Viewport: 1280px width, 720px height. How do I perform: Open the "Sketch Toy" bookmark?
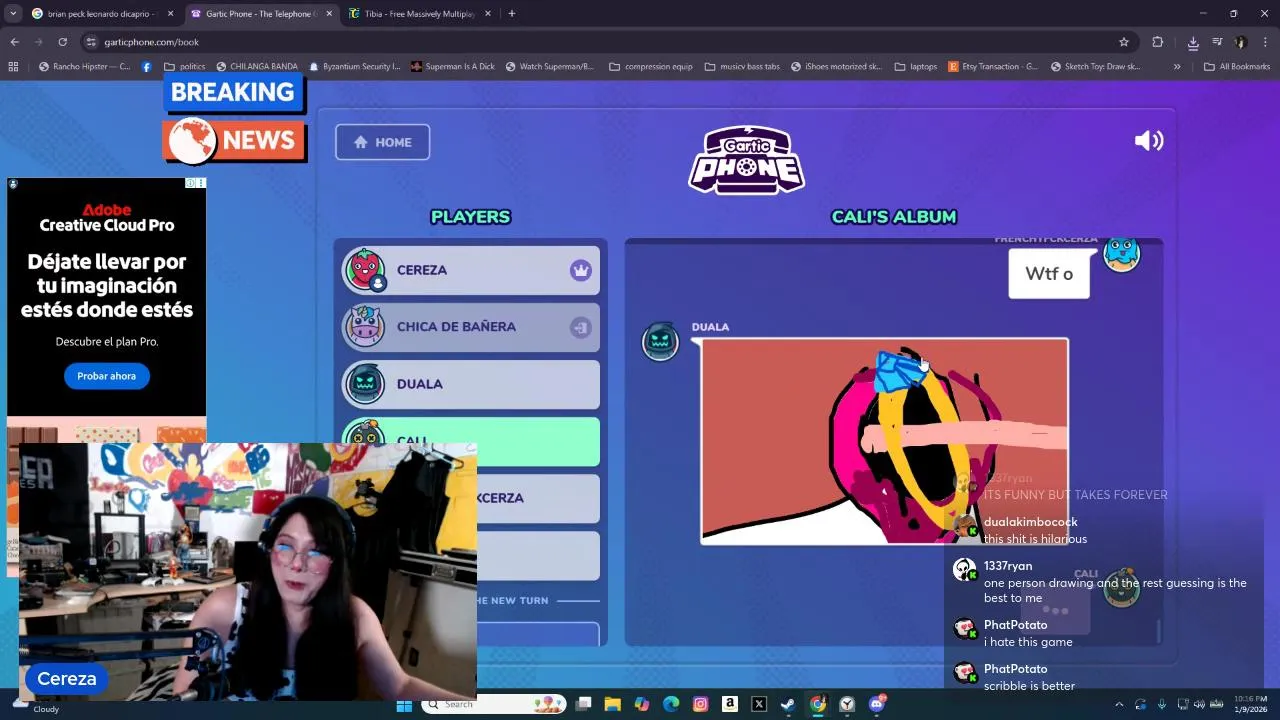tap(1095, 67)
